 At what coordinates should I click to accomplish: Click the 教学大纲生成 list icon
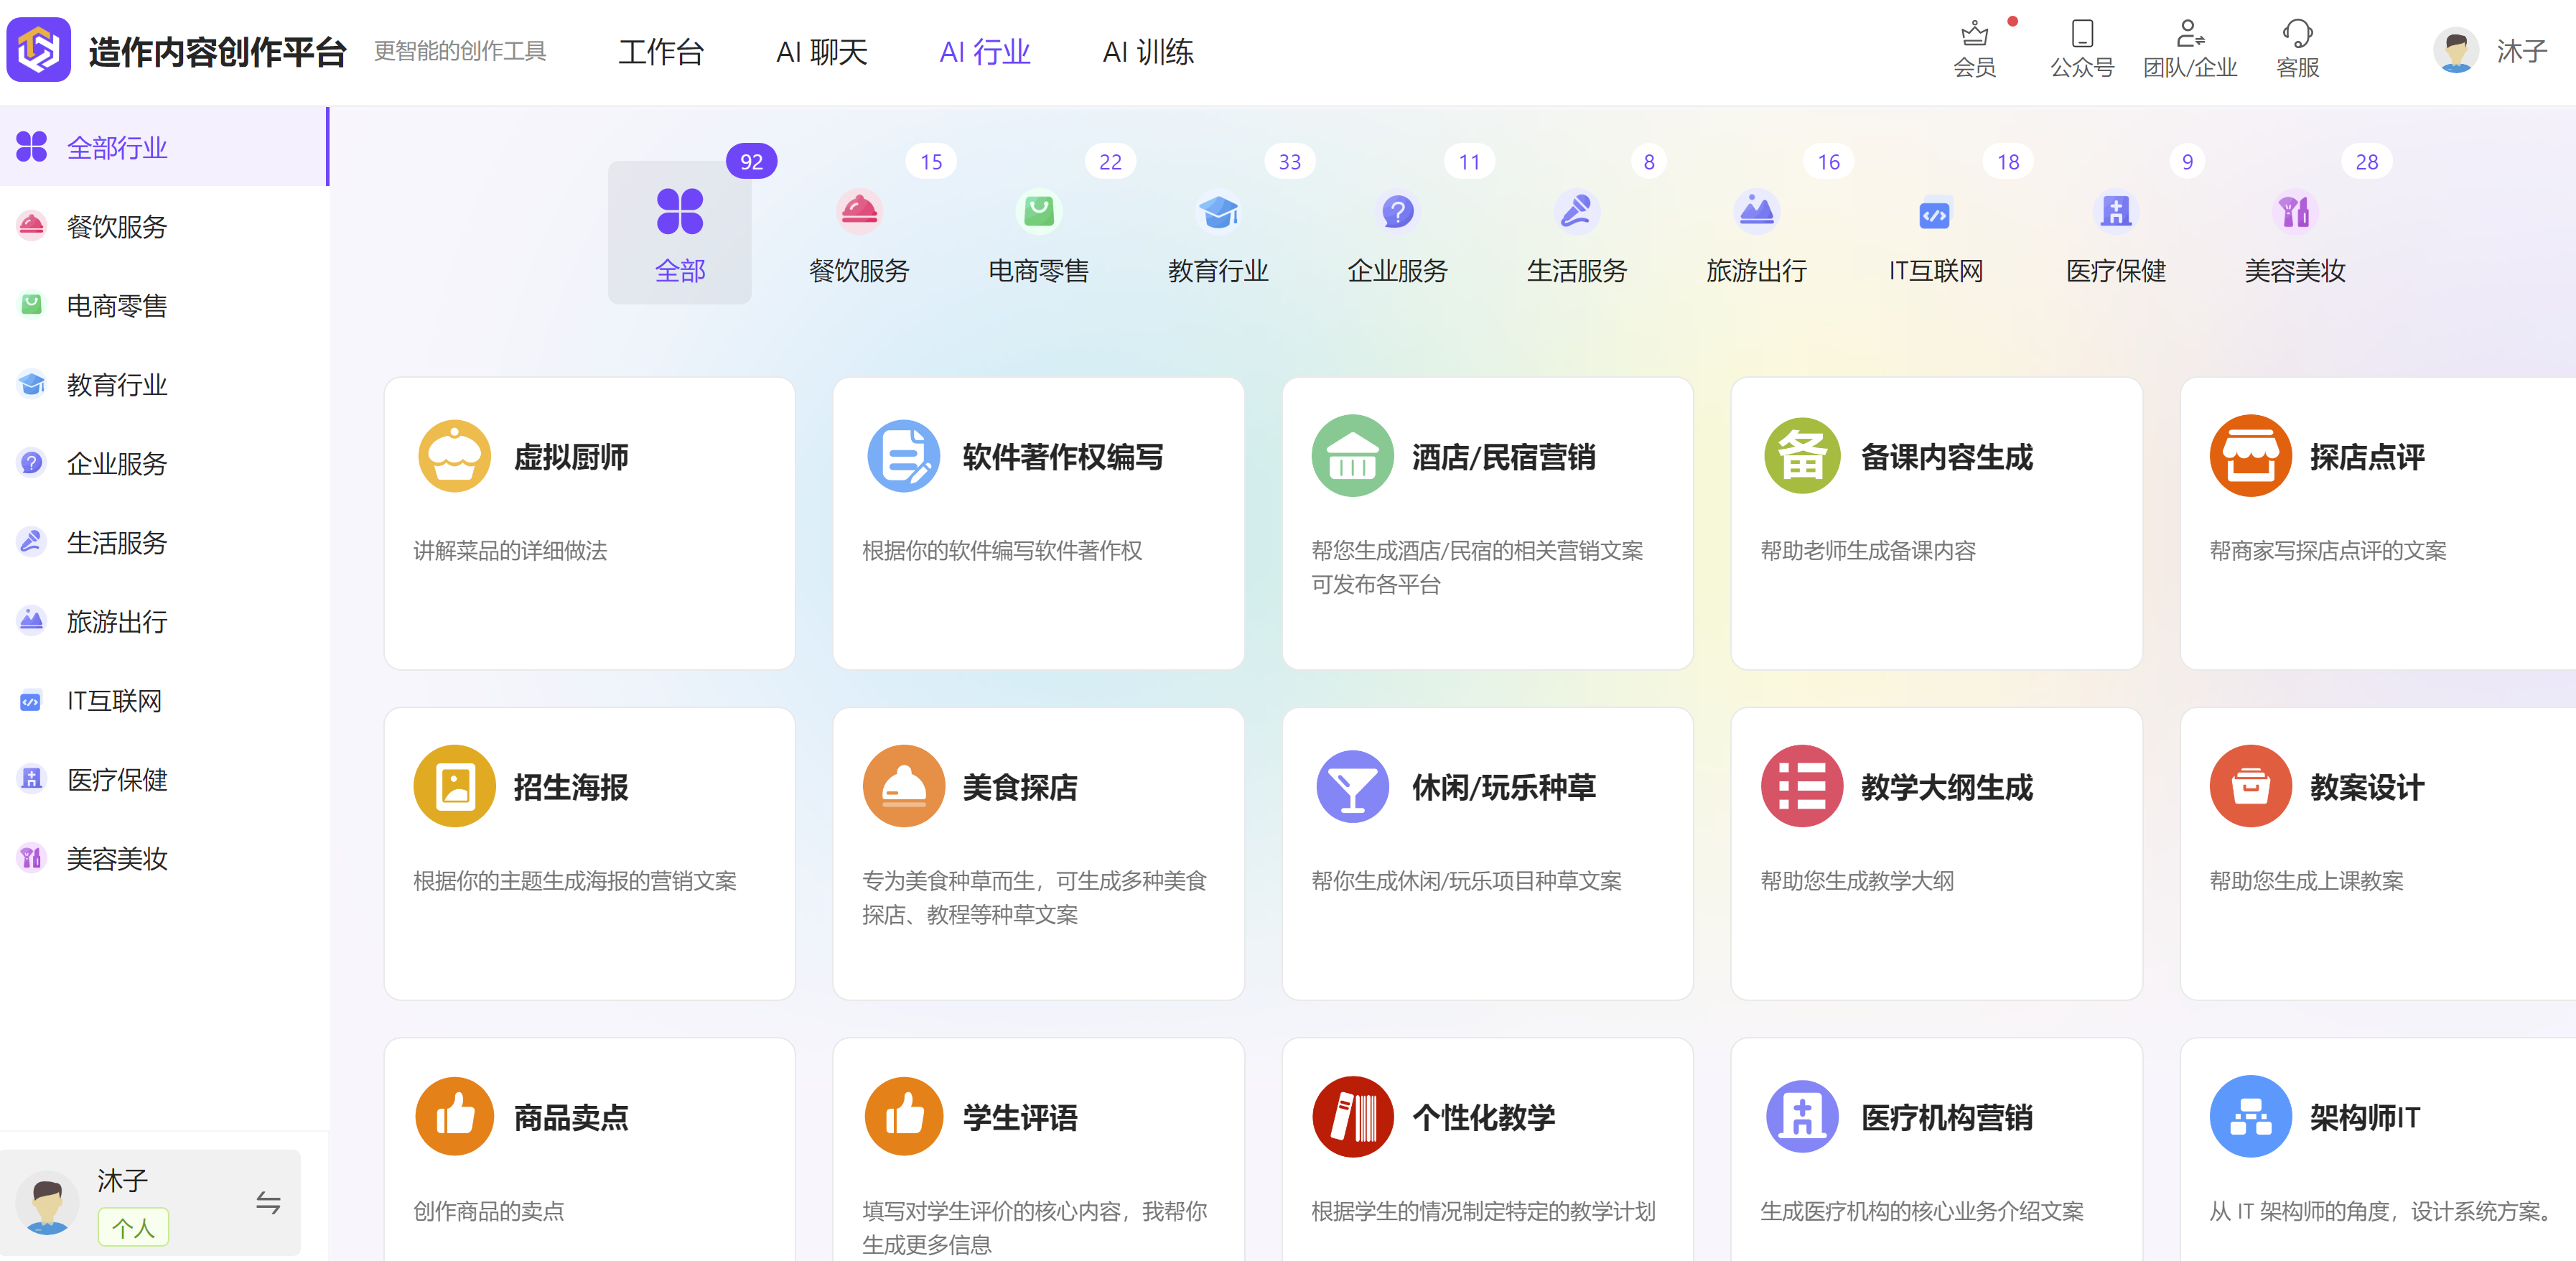pos(1802,786)
